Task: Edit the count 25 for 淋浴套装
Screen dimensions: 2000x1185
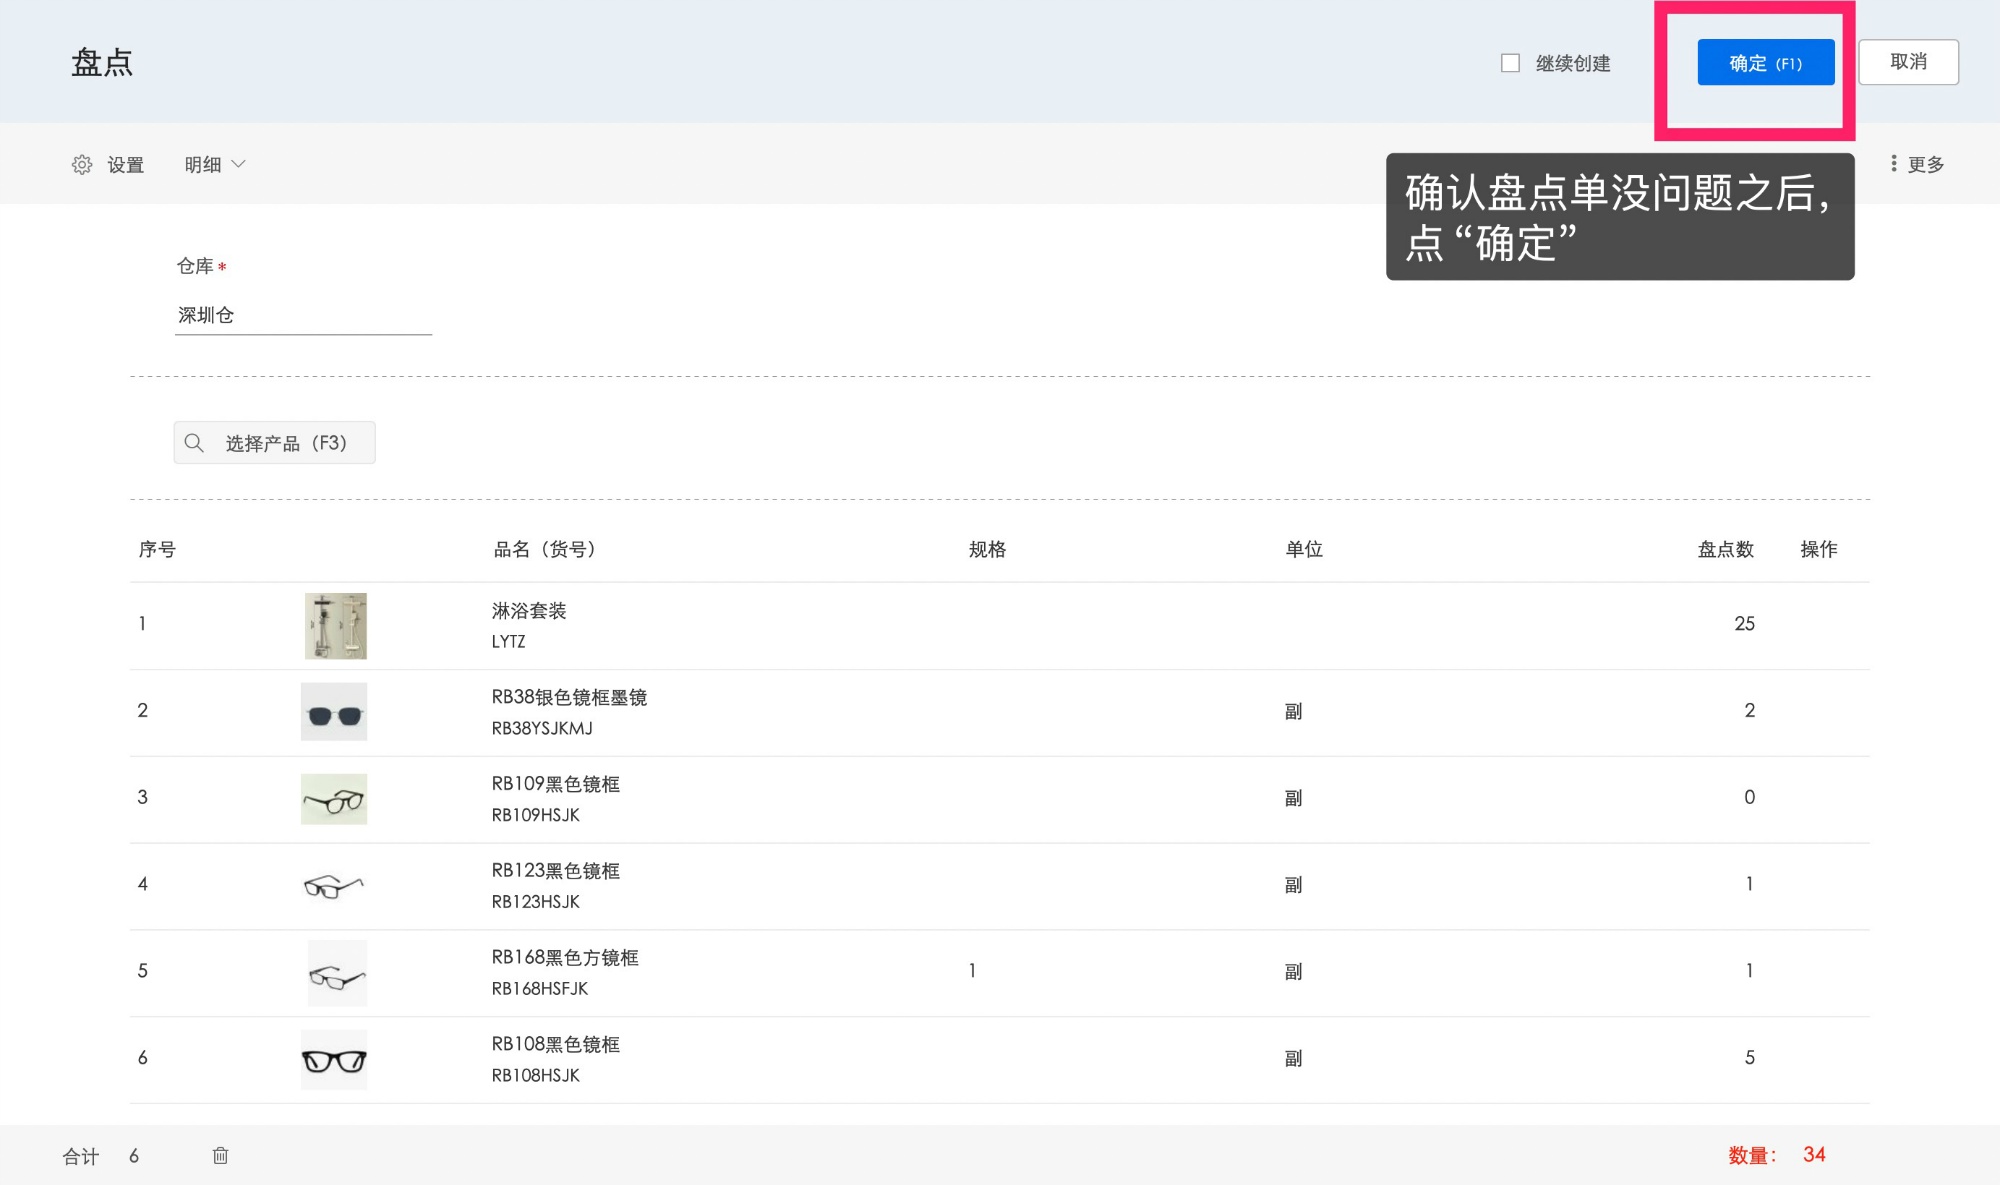Action: click(x=1743, y=624)
